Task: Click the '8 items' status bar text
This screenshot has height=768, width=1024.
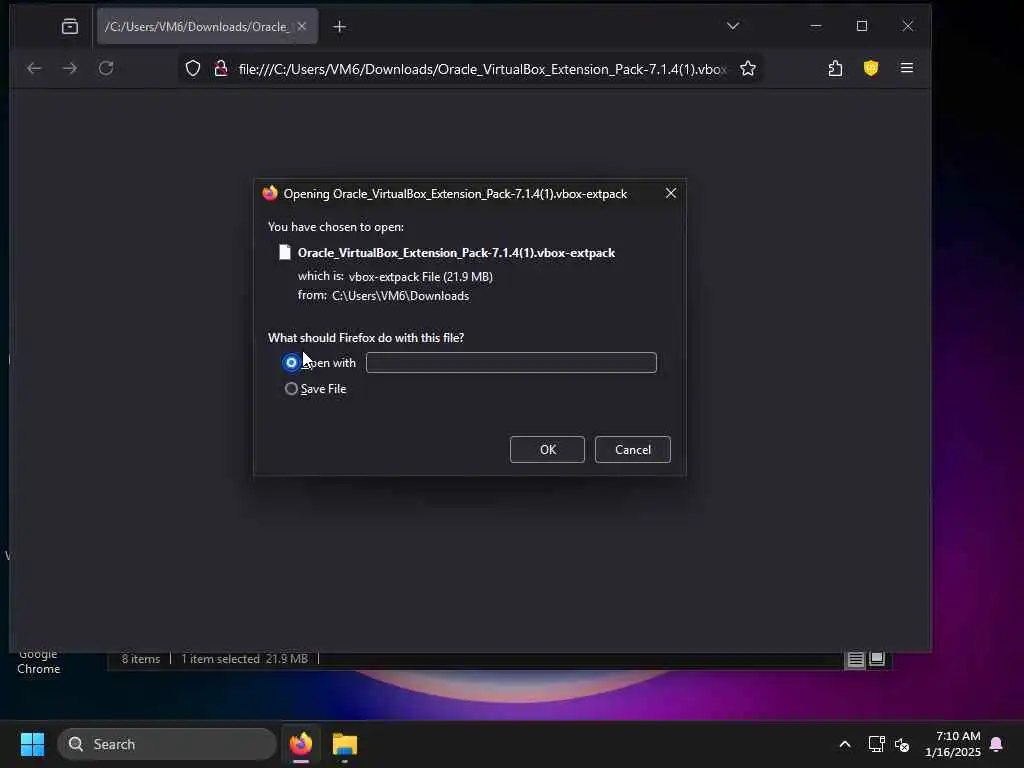Action: (x=140, y=659)
